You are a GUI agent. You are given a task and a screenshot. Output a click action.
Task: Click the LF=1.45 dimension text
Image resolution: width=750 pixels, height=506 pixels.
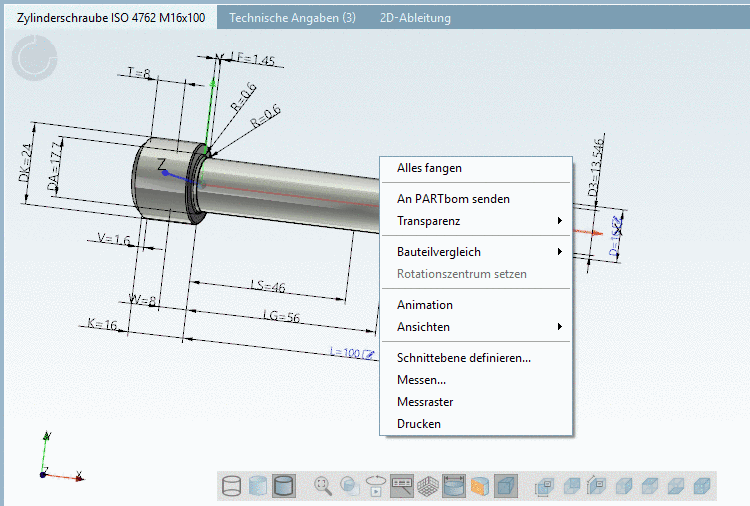253,59
